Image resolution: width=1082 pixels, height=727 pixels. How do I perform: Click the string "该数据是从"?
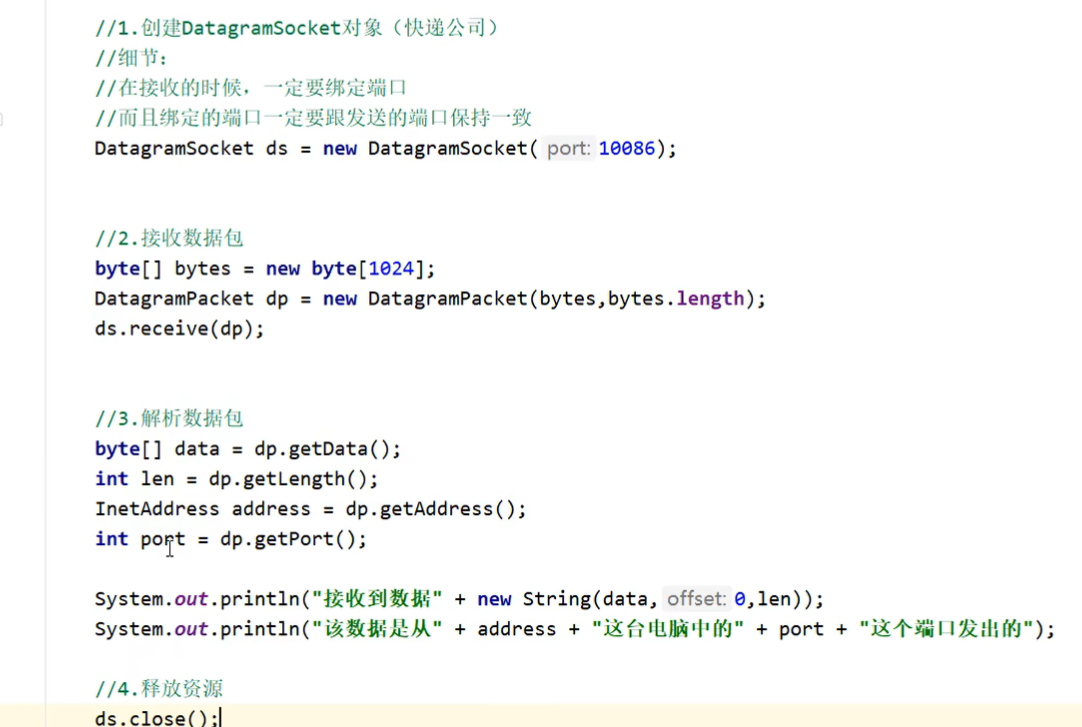(377, 629)
